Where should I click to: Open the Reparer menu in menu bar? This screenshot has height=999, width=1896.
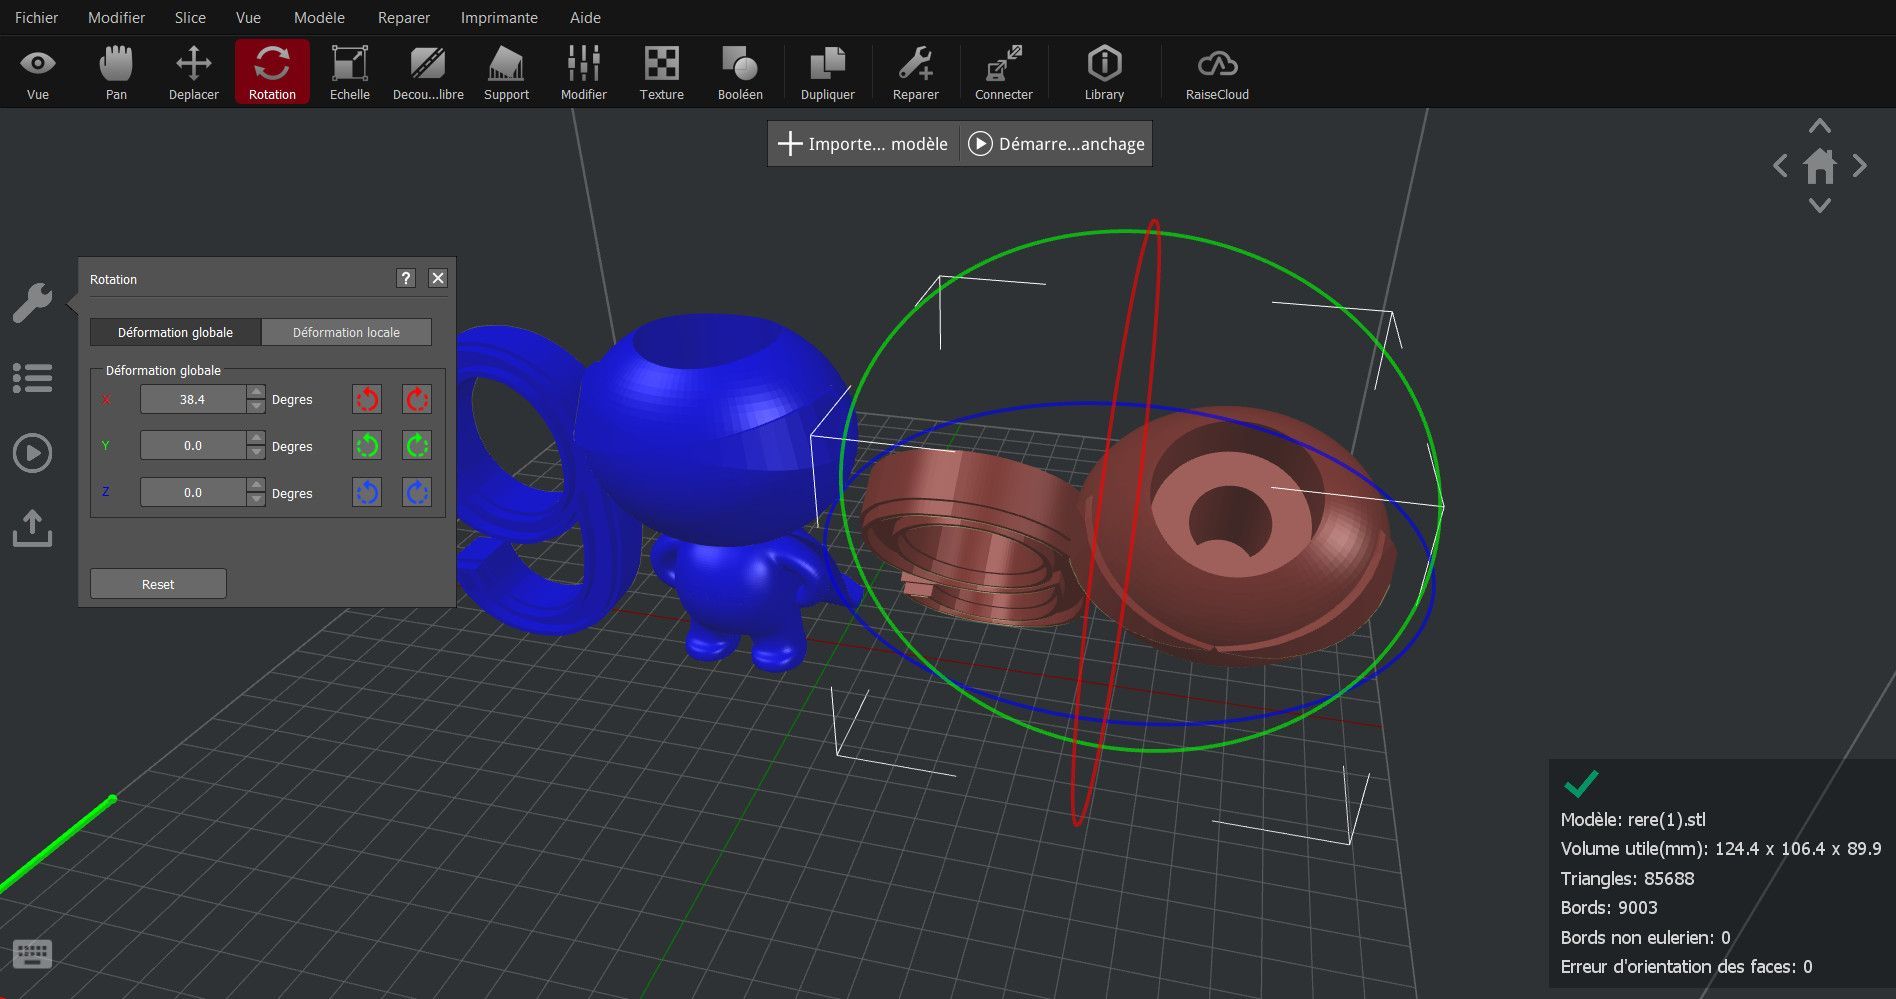click(403, 18)
